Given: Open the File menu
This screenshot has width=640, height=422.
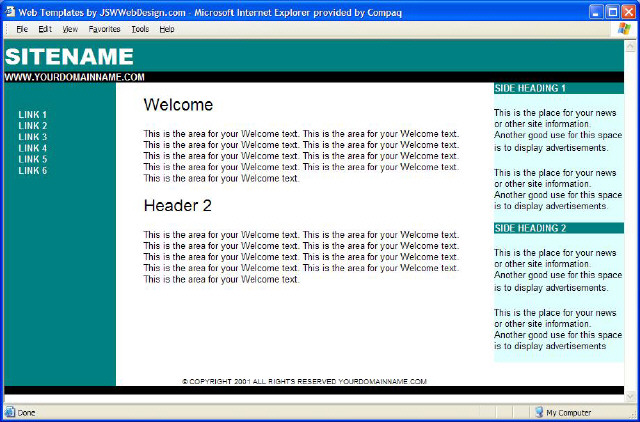Looking at the screenshot, I should tap(22, 29).
